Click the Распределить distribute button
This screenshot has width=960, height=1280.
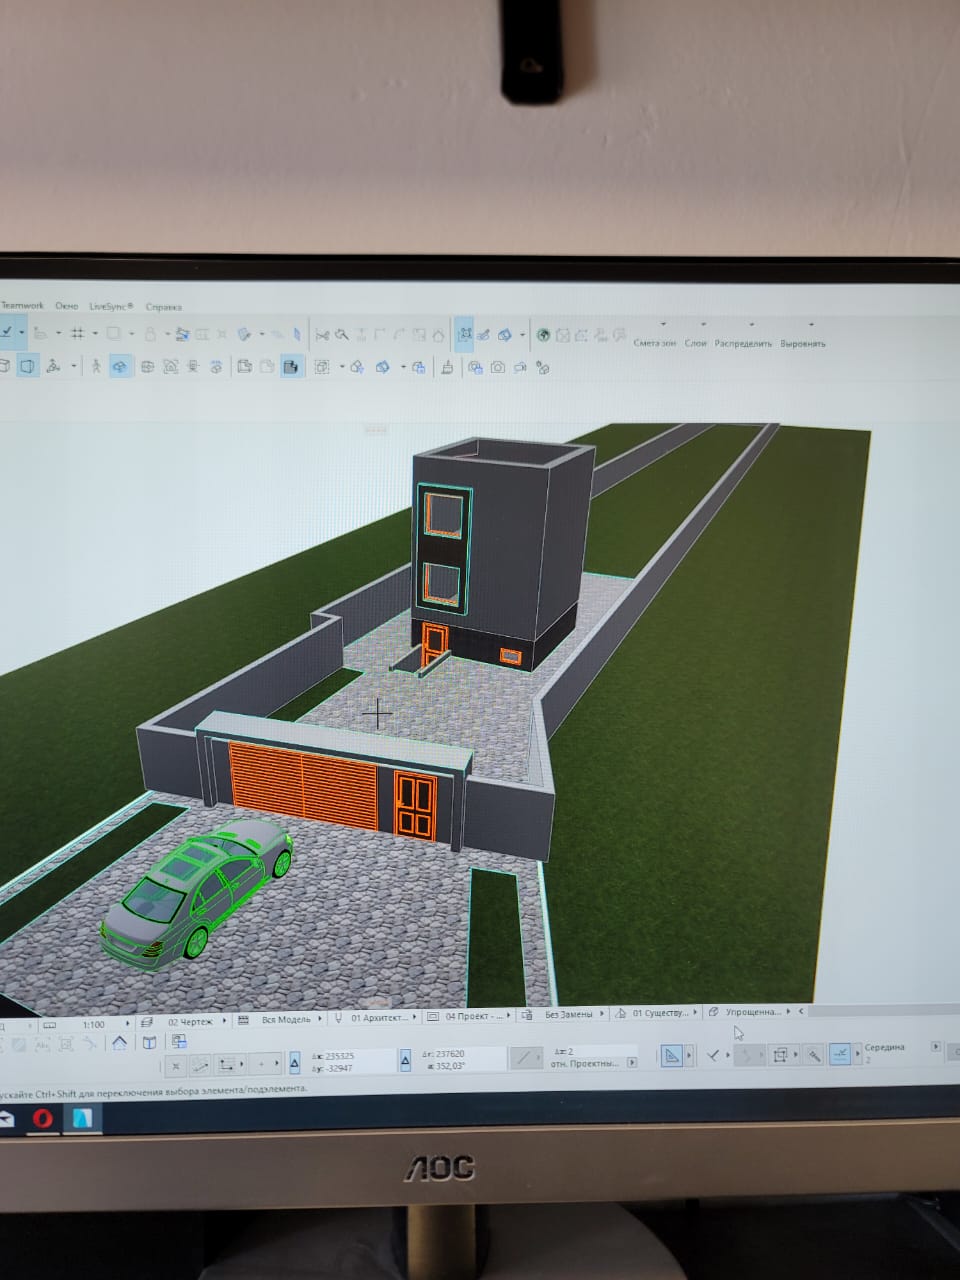click(x=743, y=343)
